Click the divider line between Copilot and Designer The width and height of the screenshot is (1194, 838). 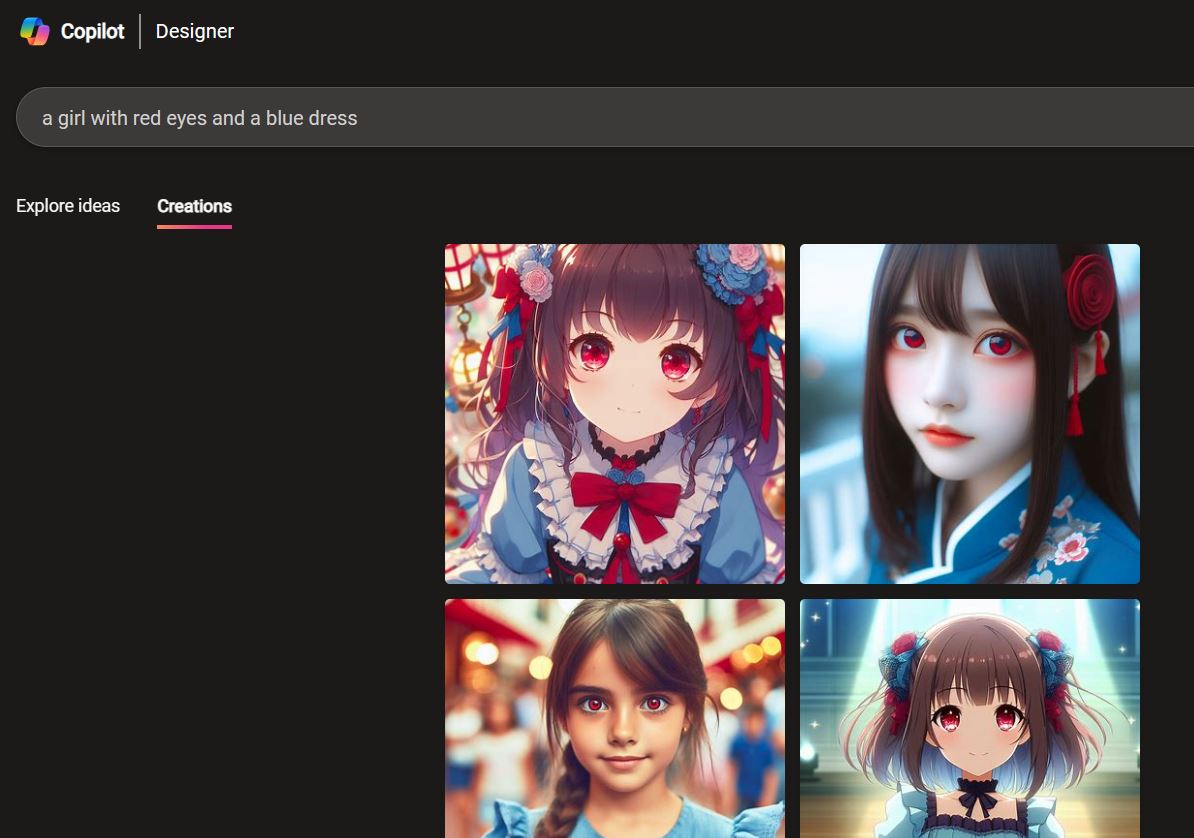(140, 31)
